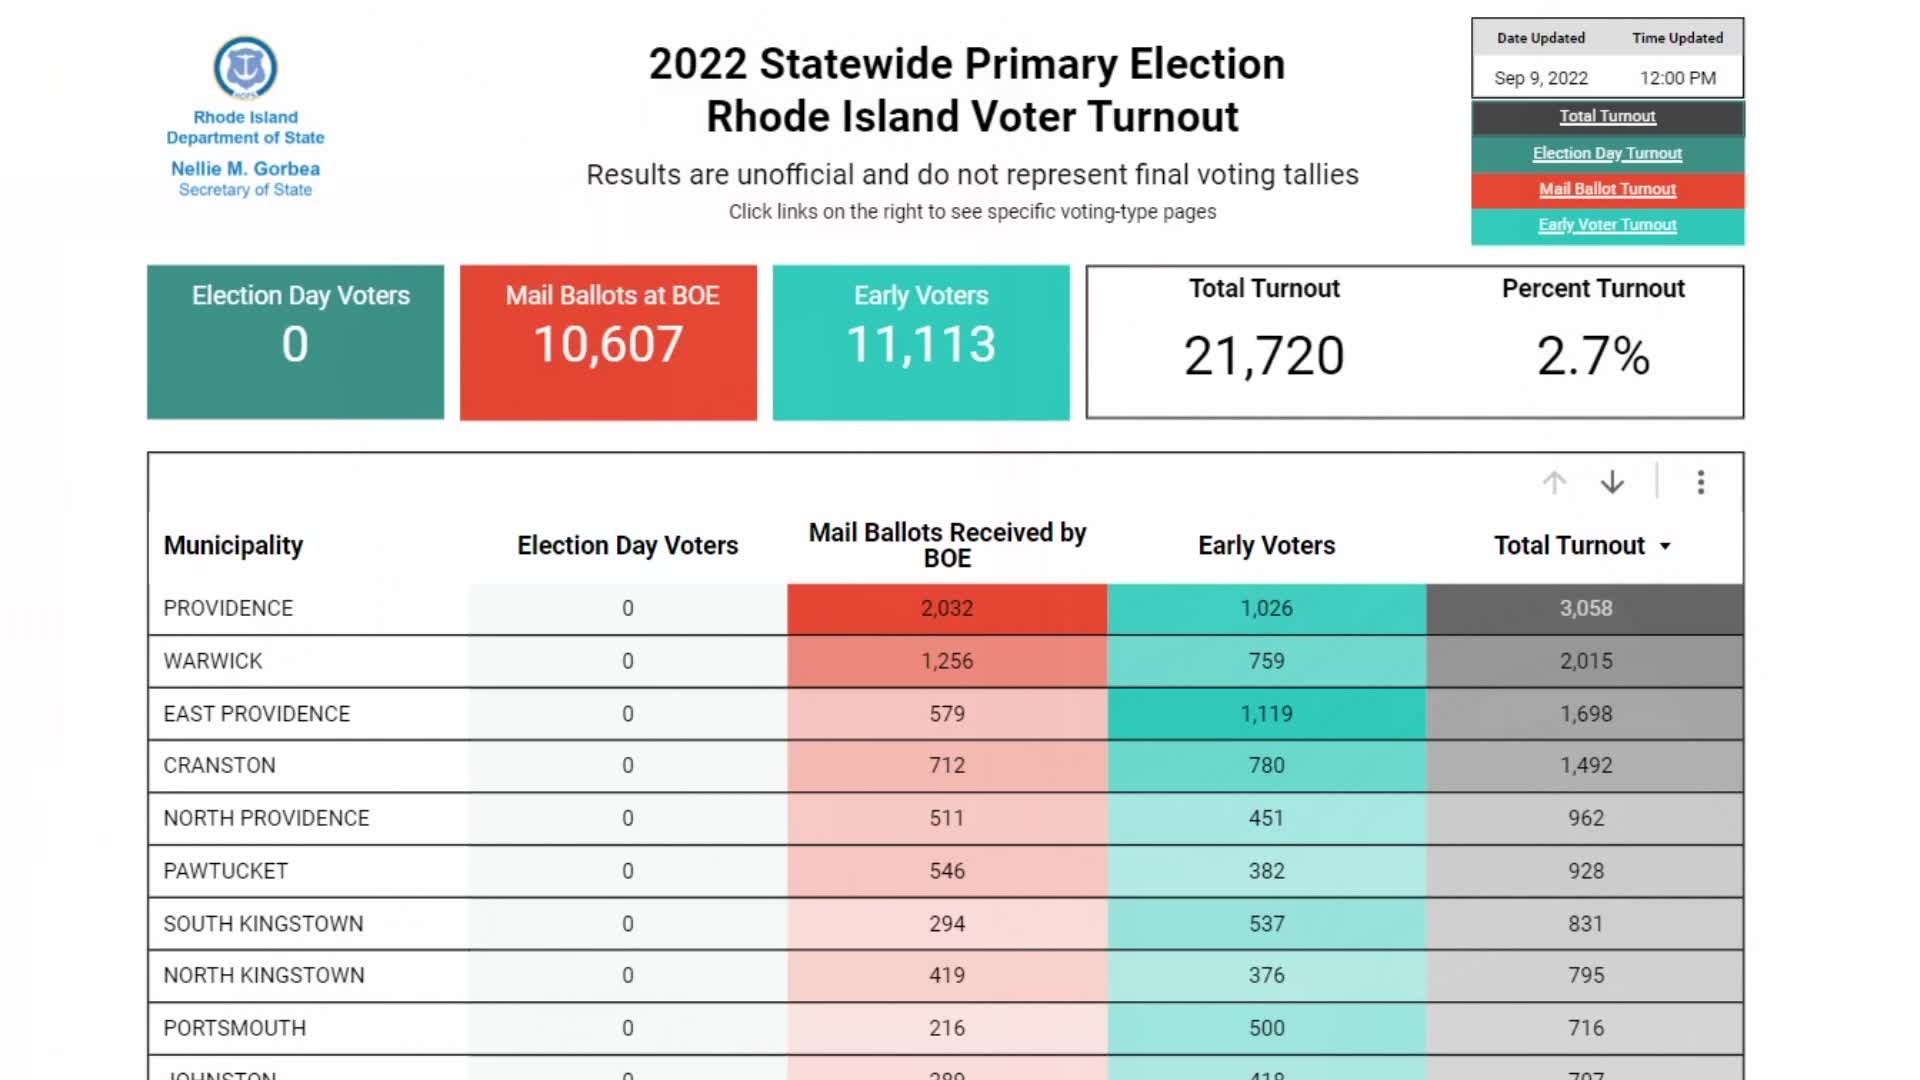Click the Sep 9, 2022 Date Updated cell
Viewport: 1920px width, 1080px height.
[x=1540, y=77]
